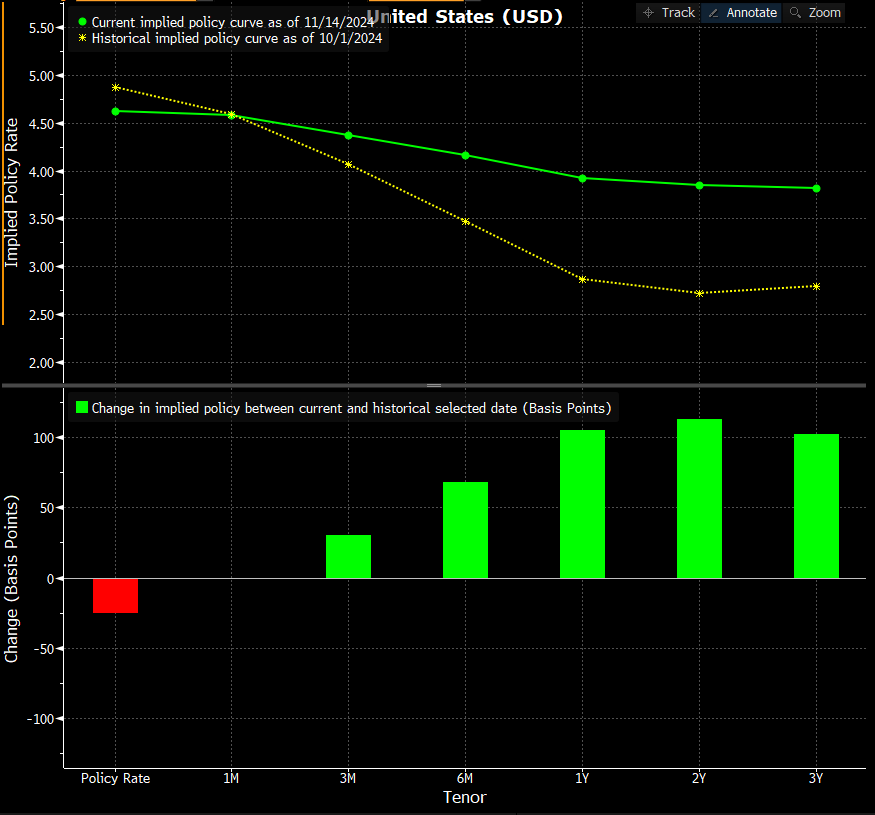Click the 'Implied Policy Rate' y-axis title
Viewport: 875px width, 815px height.
12,193
